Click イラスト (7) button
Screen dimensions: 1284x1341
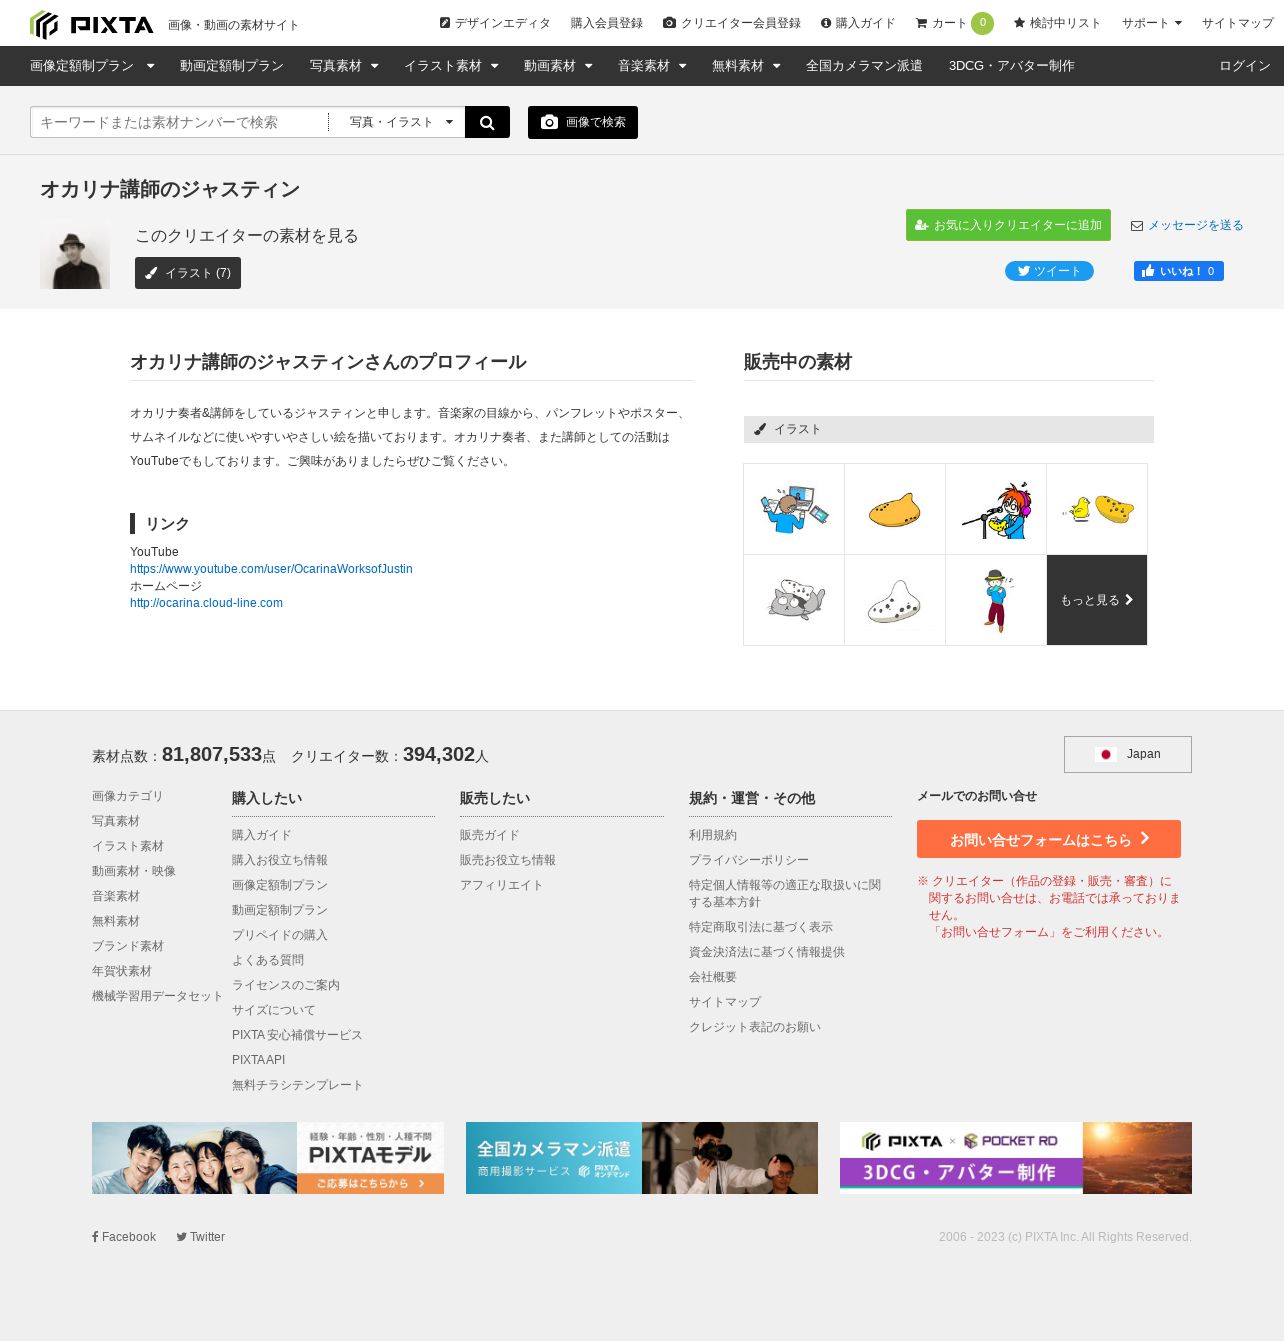pos(188,273)
